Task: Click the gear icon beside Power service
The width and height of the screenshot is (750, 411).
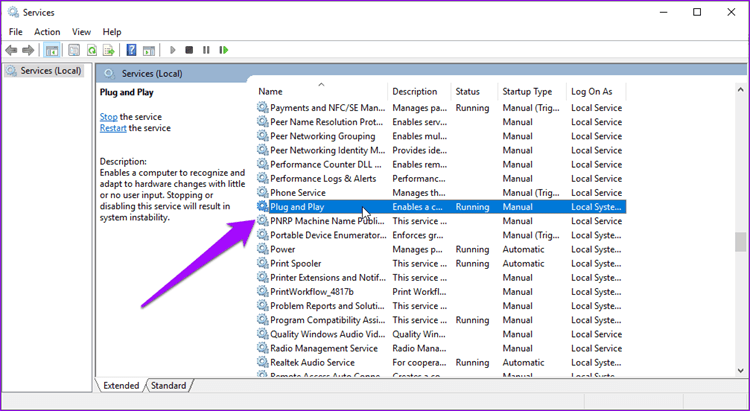Action: click(x=263, y=249)
